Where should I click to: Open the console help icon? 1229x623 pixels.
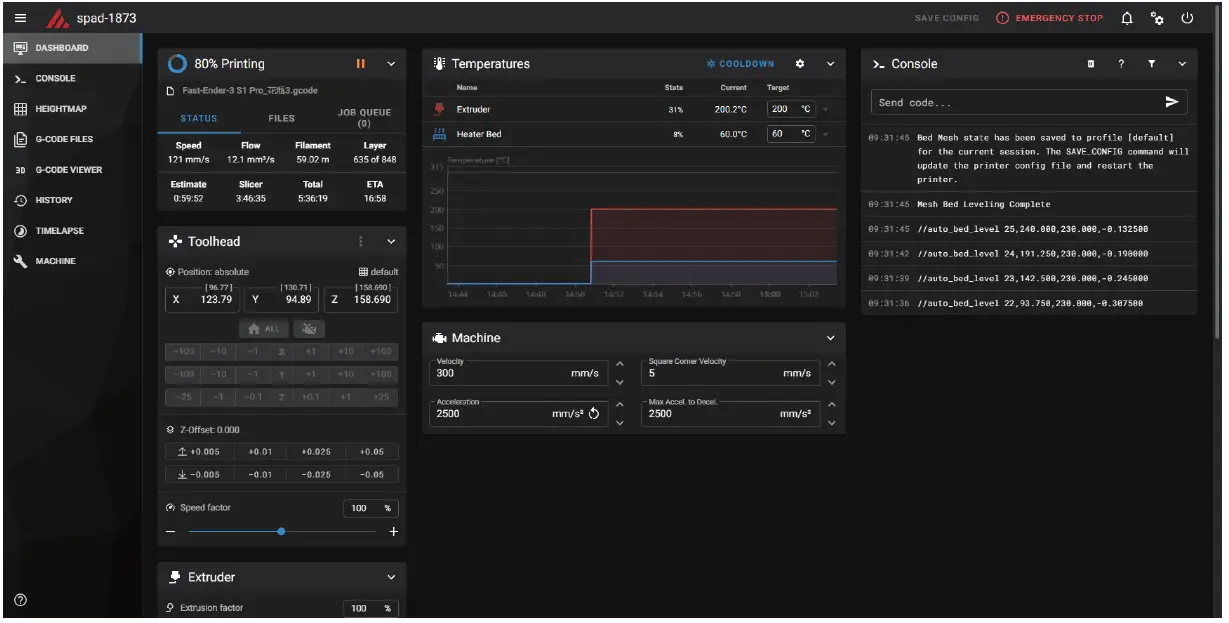(1121, 64)
